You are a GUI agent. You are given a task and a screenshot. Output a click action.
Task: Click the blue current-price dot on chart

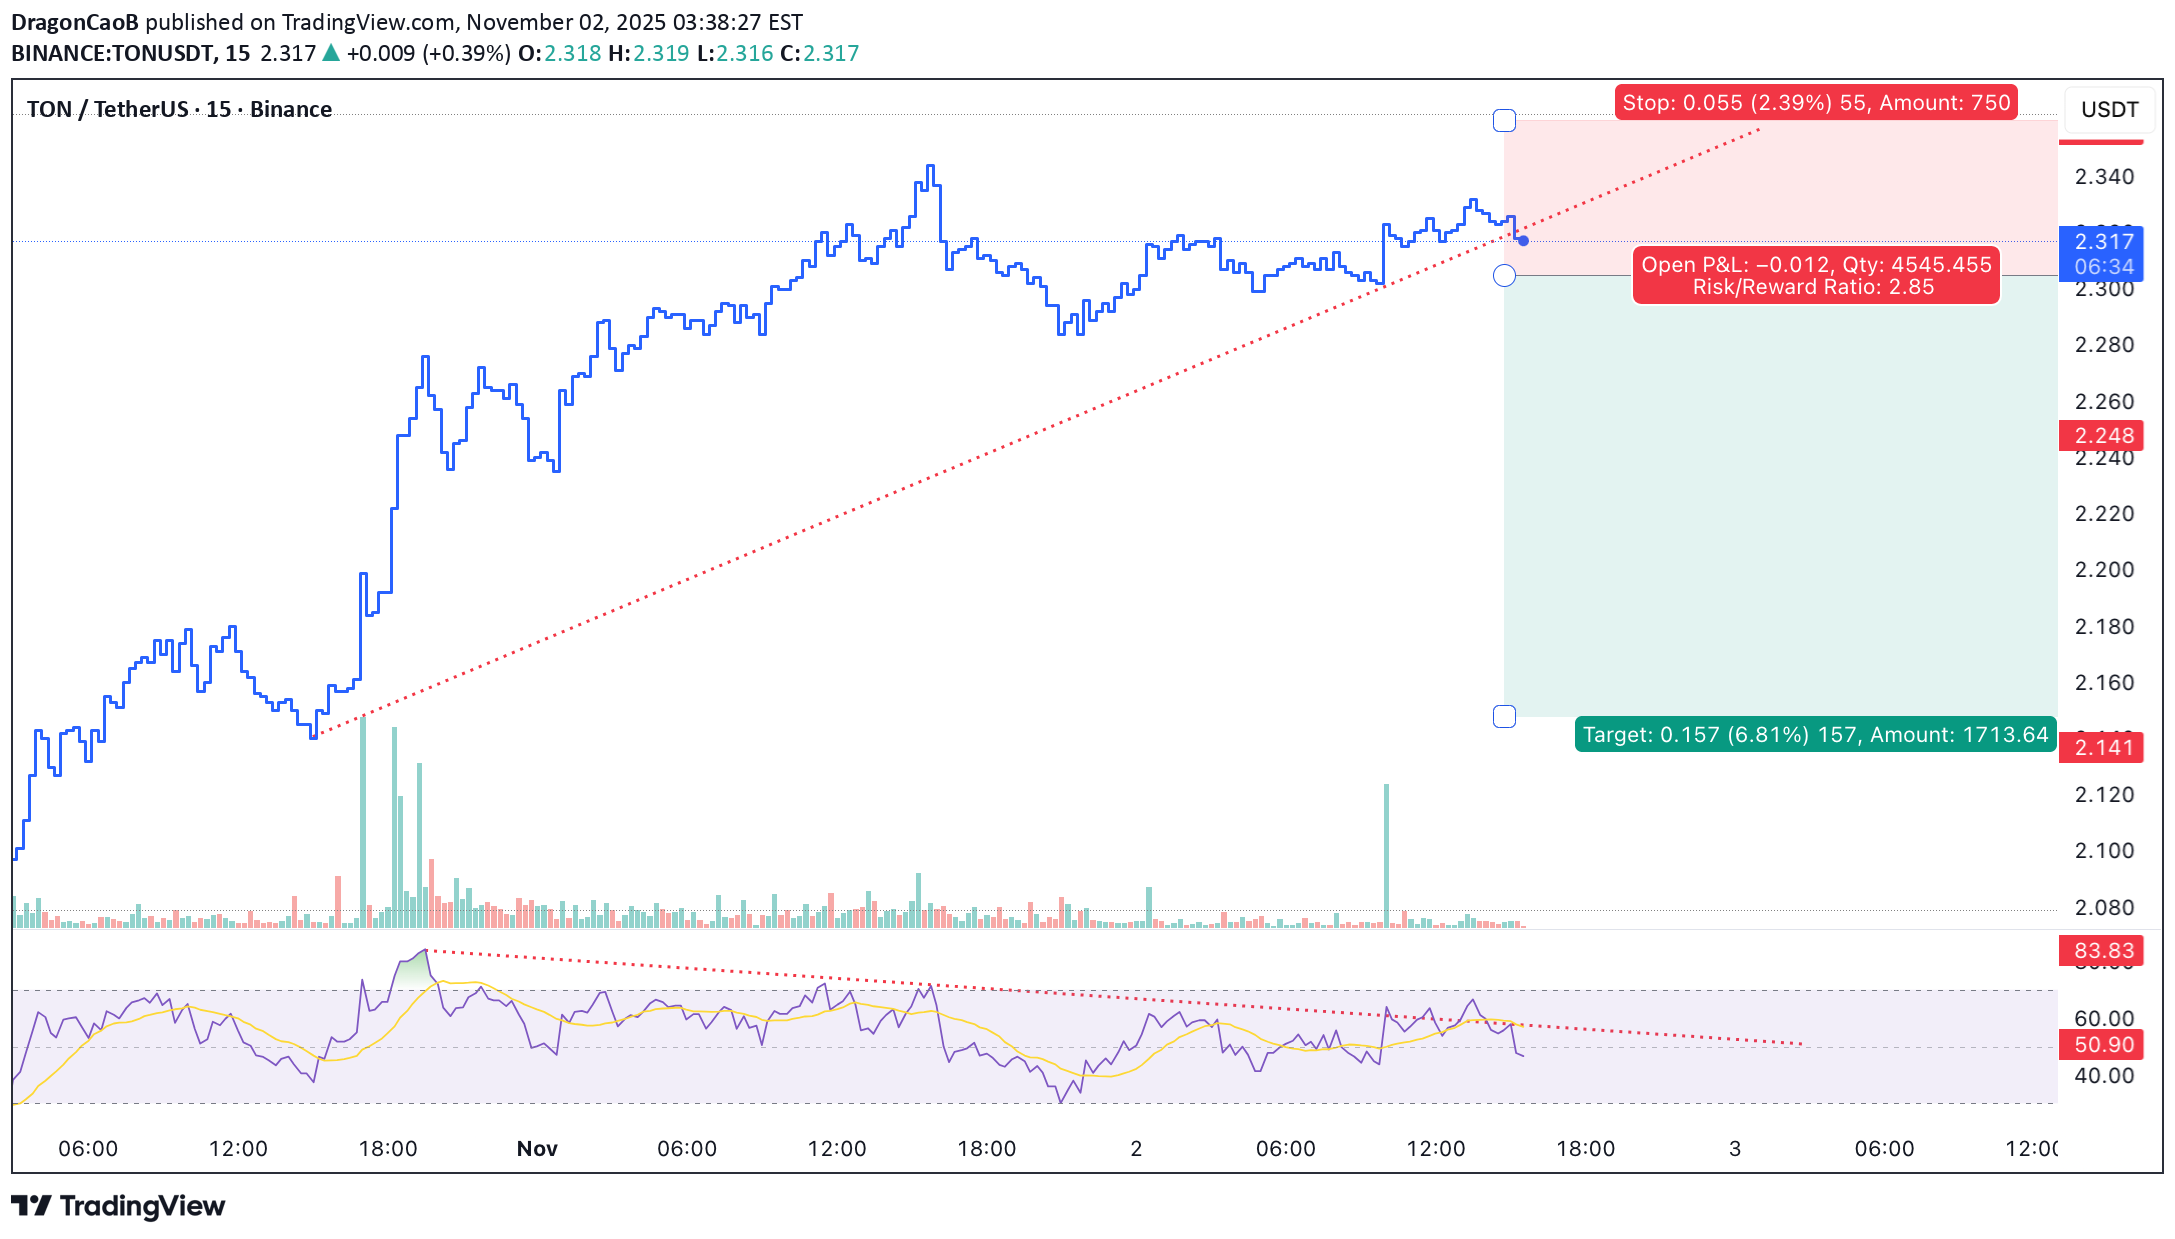click(1523, 241)
